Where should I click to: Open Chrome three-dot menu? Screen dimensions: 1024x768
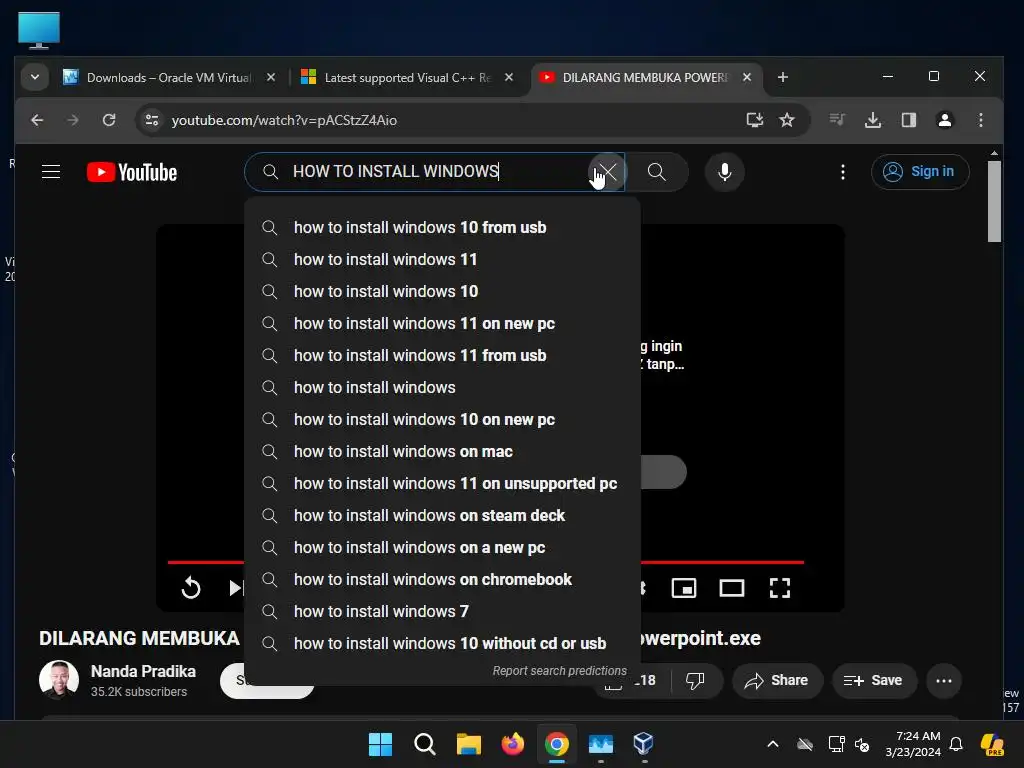click(x=980, y=120)
